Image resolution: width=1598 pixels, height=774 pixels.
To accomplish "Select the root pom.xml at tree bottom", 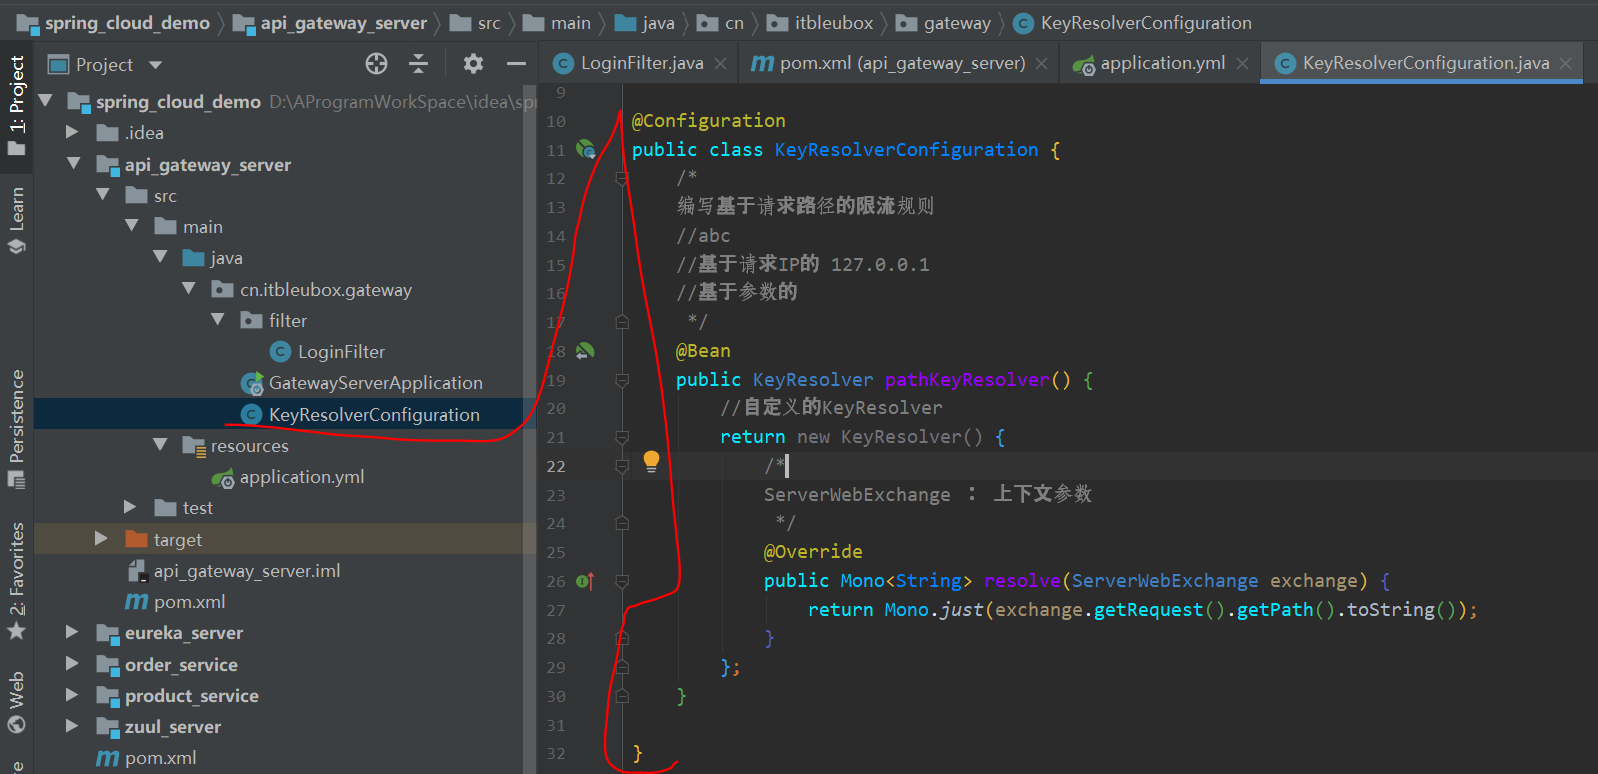I will click(x=146, y=758).
